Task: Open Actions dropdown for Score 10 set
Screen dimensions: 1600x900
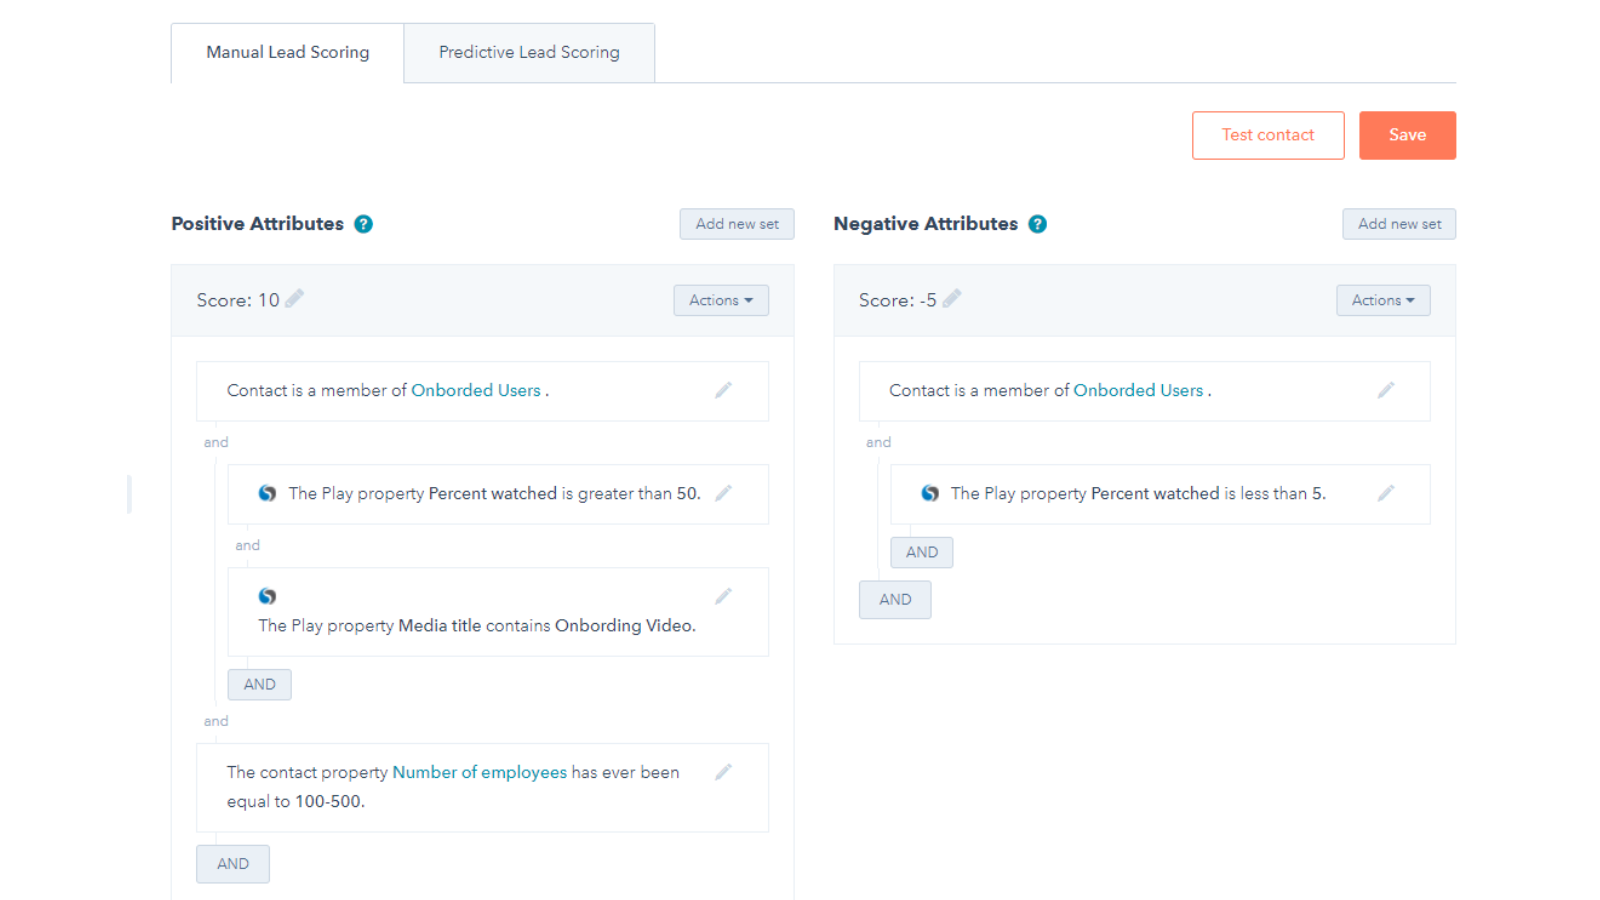Action: [720, 300]
